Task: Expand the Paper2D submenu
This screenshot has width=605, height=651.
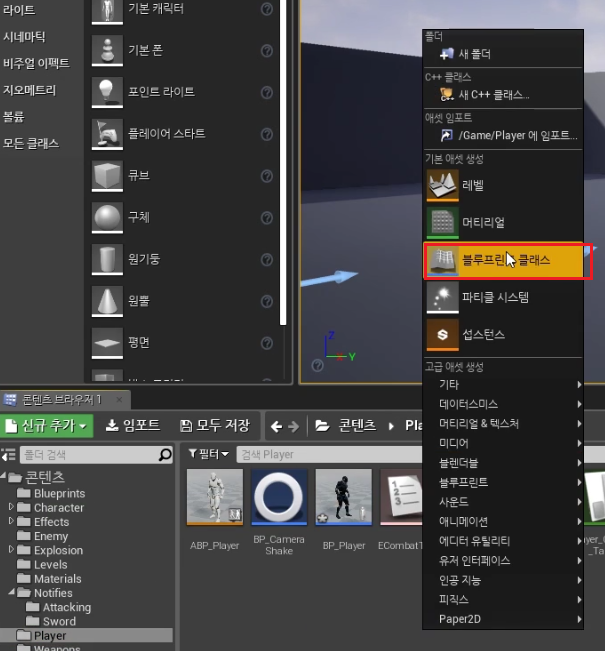Action: coord(503,619)
